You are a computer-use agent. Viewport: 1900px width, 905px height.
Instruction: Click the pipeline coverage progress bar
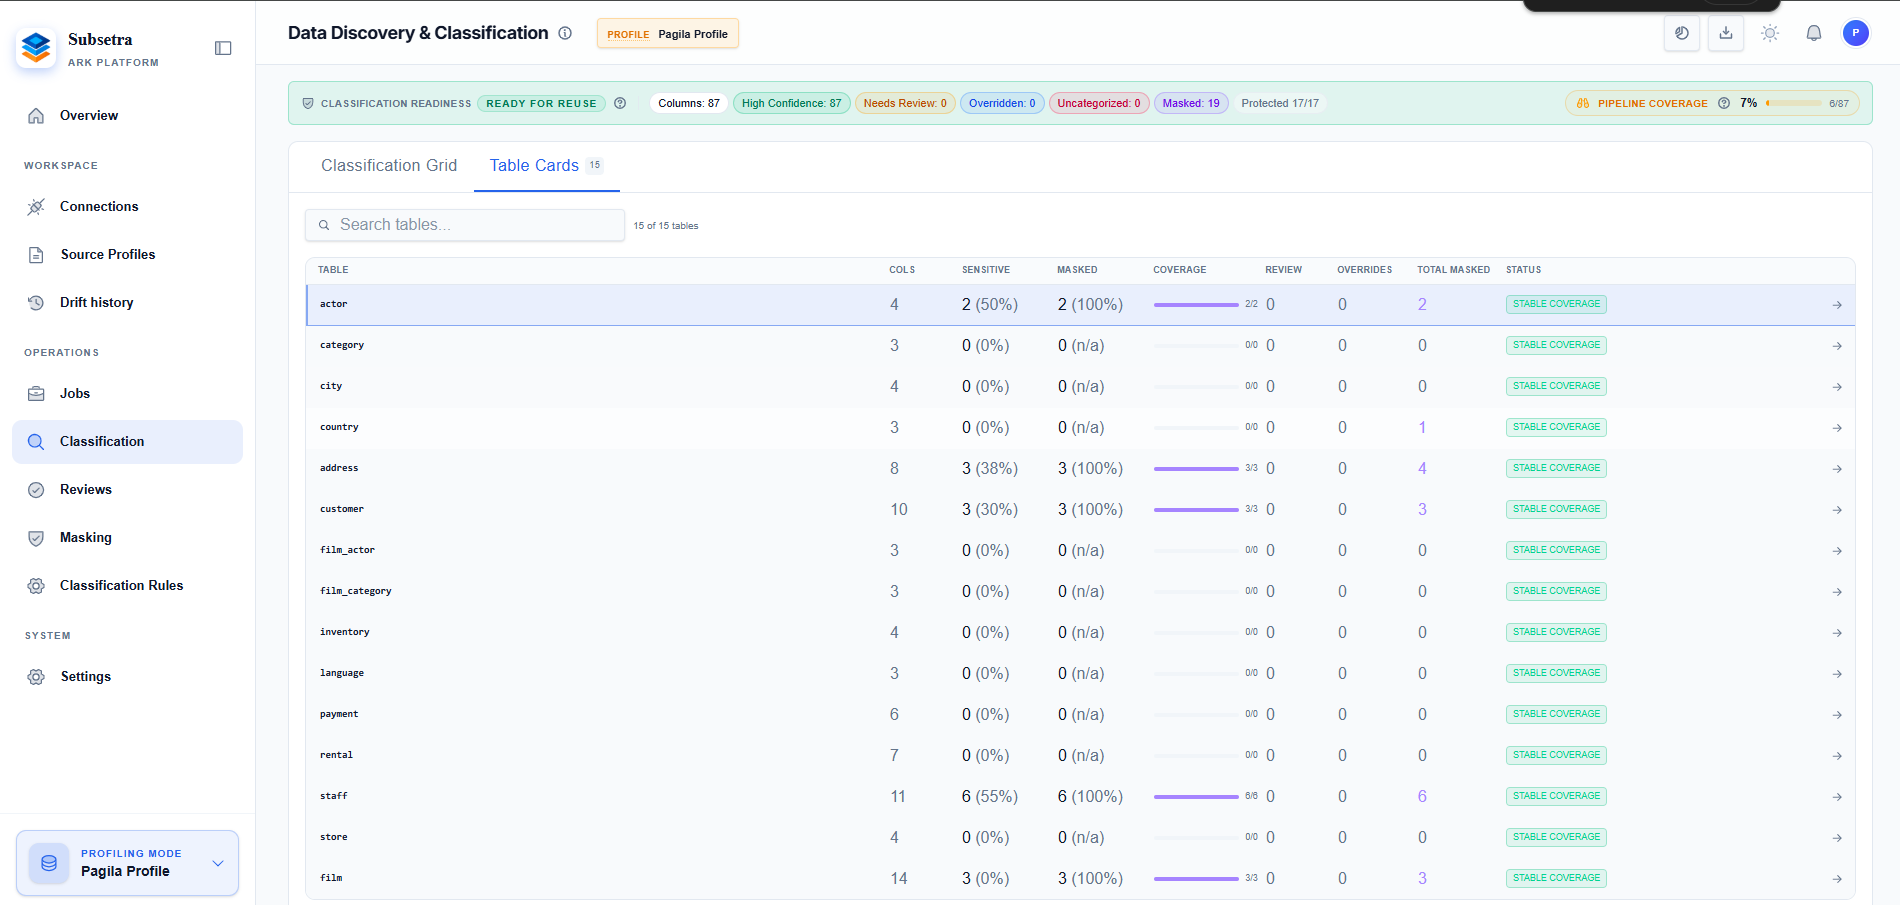pos(1794,103)
